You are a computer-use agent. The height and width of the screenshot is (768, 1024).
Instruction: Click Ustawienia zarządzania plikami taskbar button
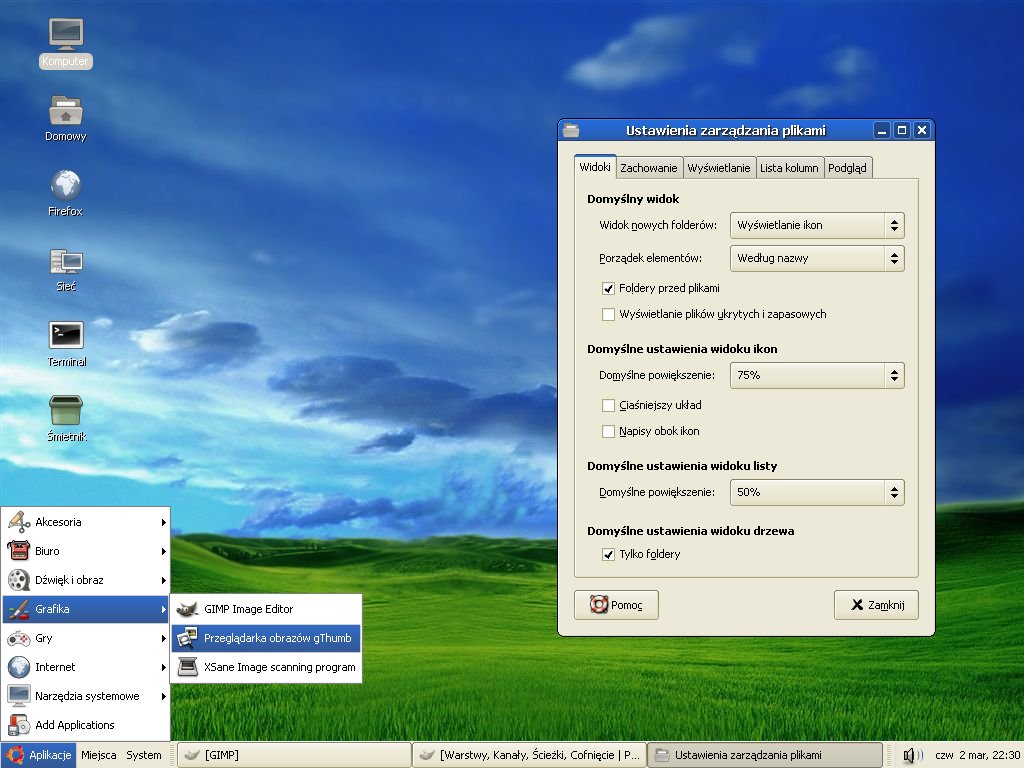(765, 755)
